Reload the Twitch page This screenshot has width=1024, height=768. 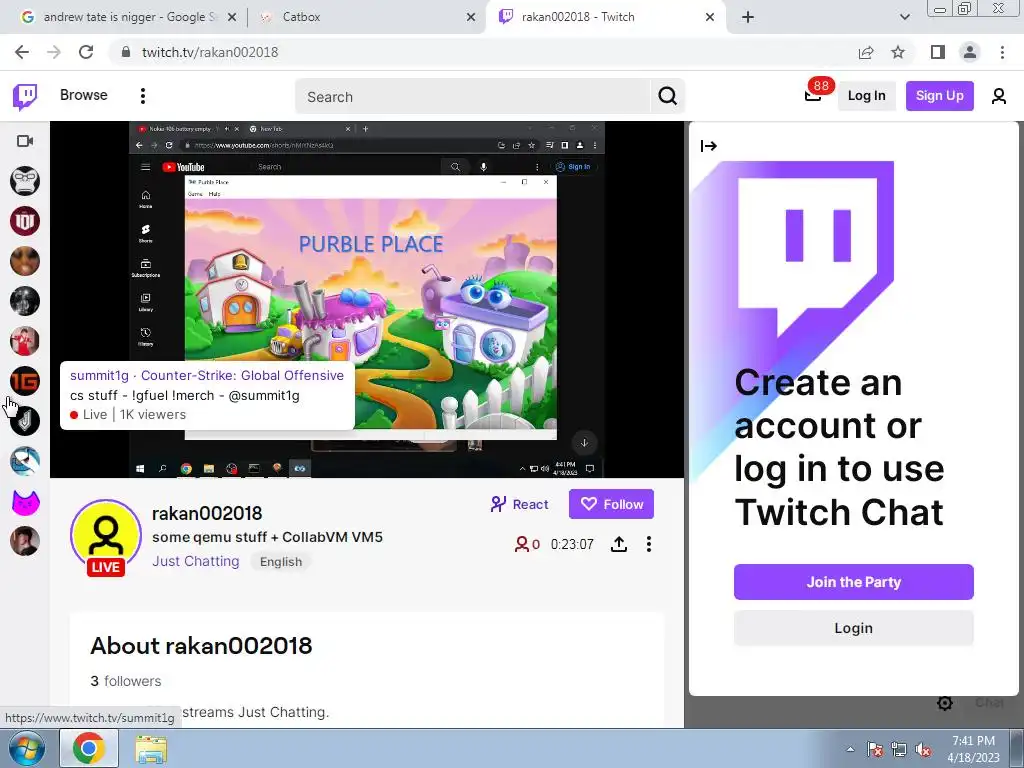[86, 52]
